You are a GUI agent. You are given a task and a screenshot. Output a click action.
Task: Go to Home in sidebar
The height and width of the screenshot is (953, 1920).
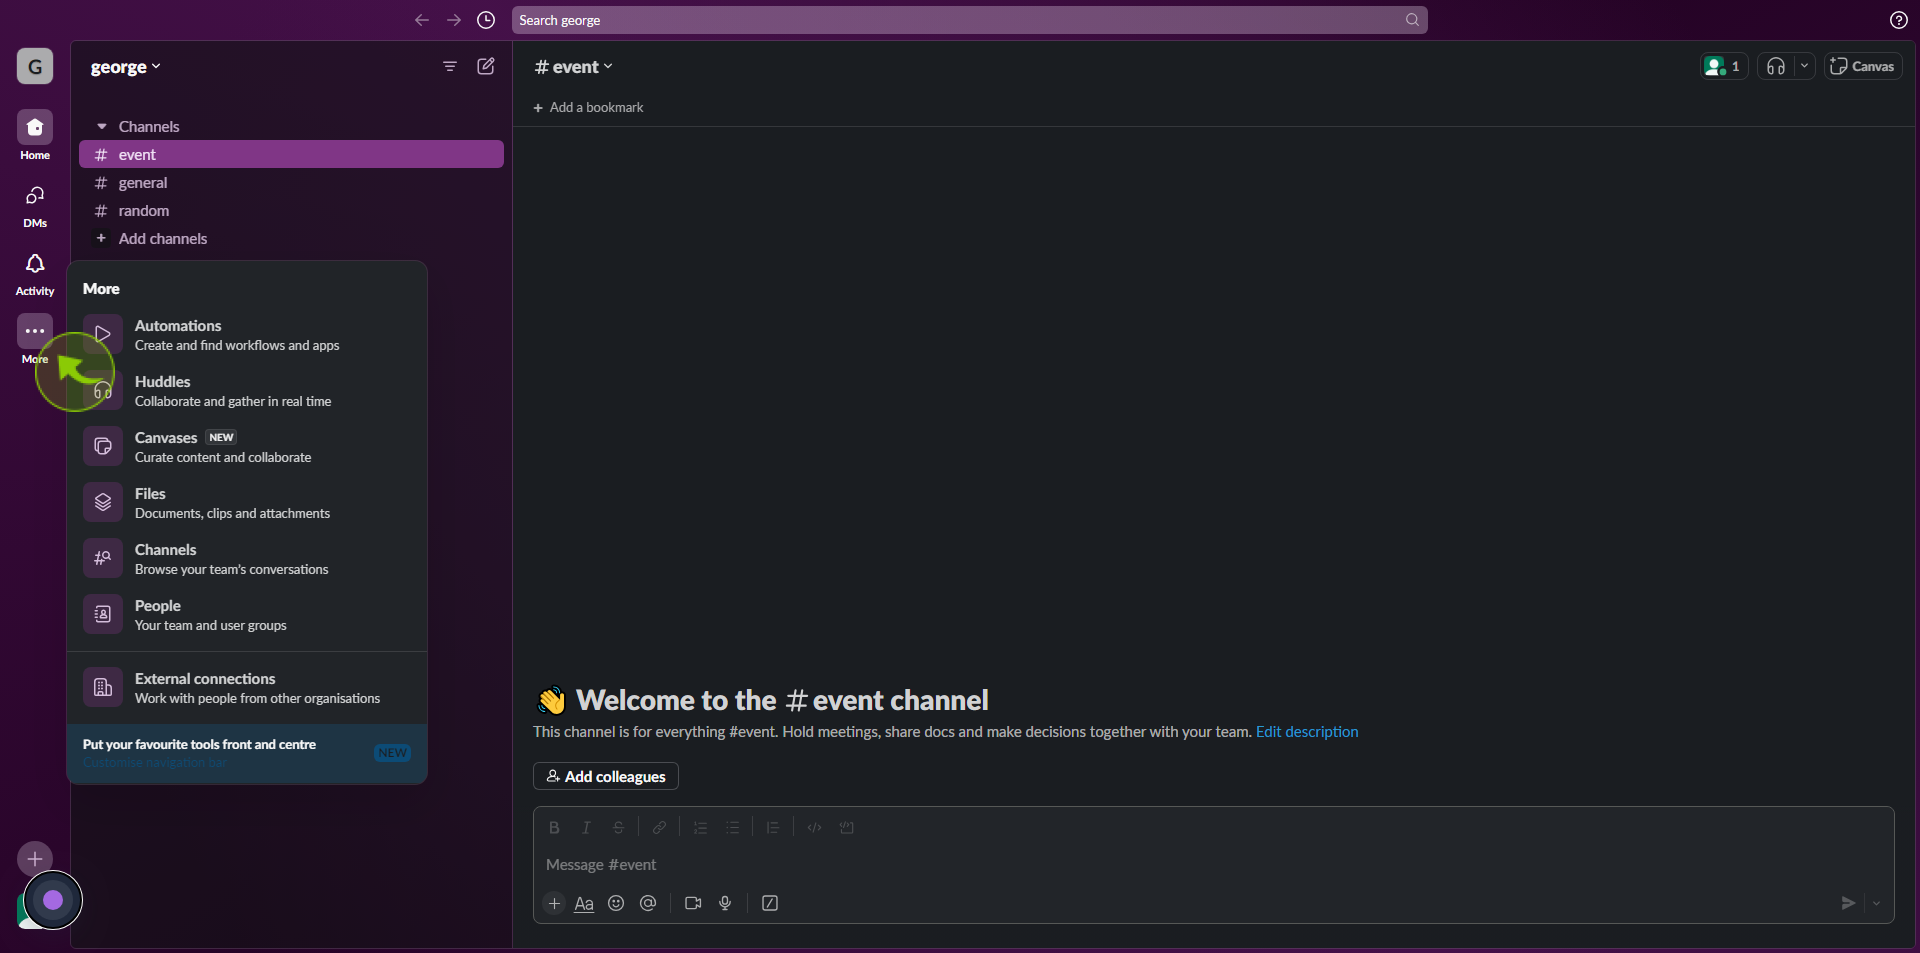tap(35, 135)
